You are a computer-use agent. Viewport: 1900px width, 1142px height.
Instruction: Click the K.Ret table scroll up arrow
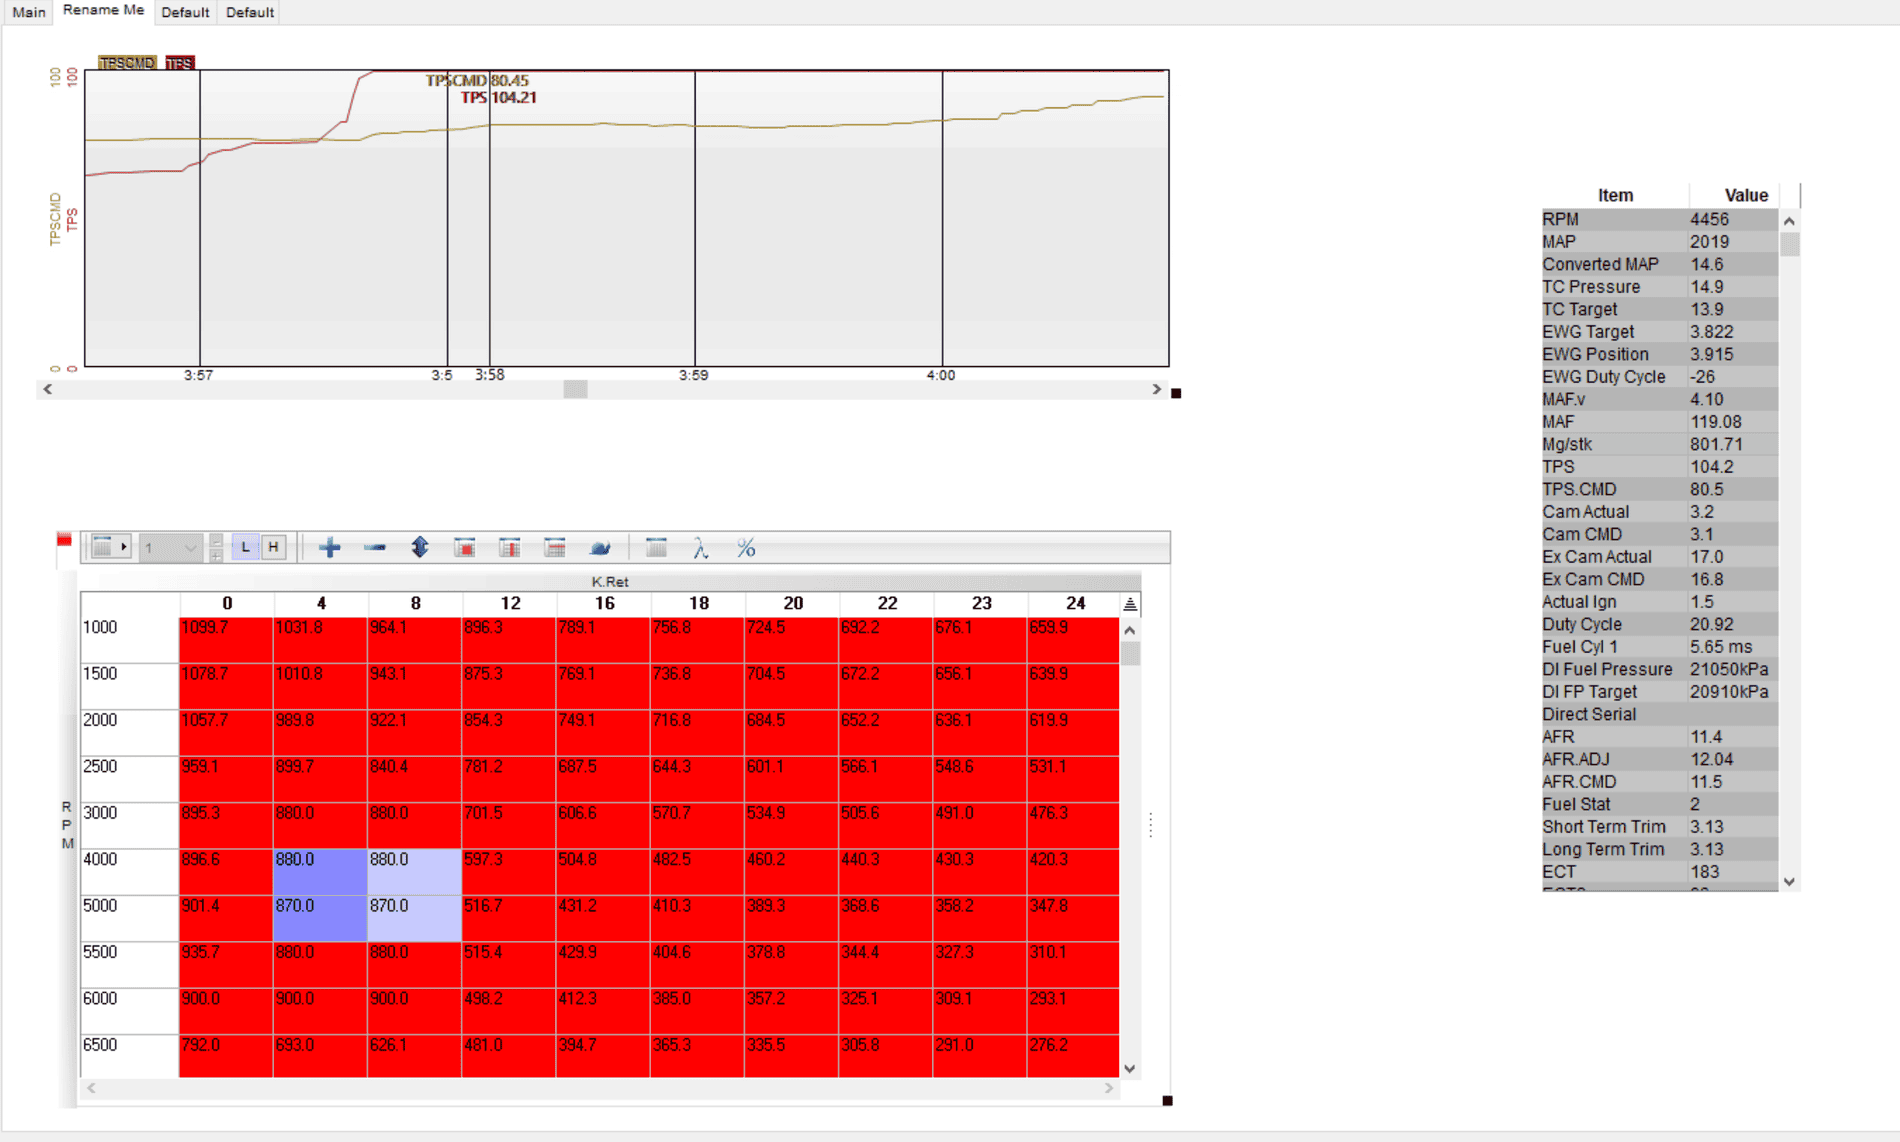[x=1130, y=630]
